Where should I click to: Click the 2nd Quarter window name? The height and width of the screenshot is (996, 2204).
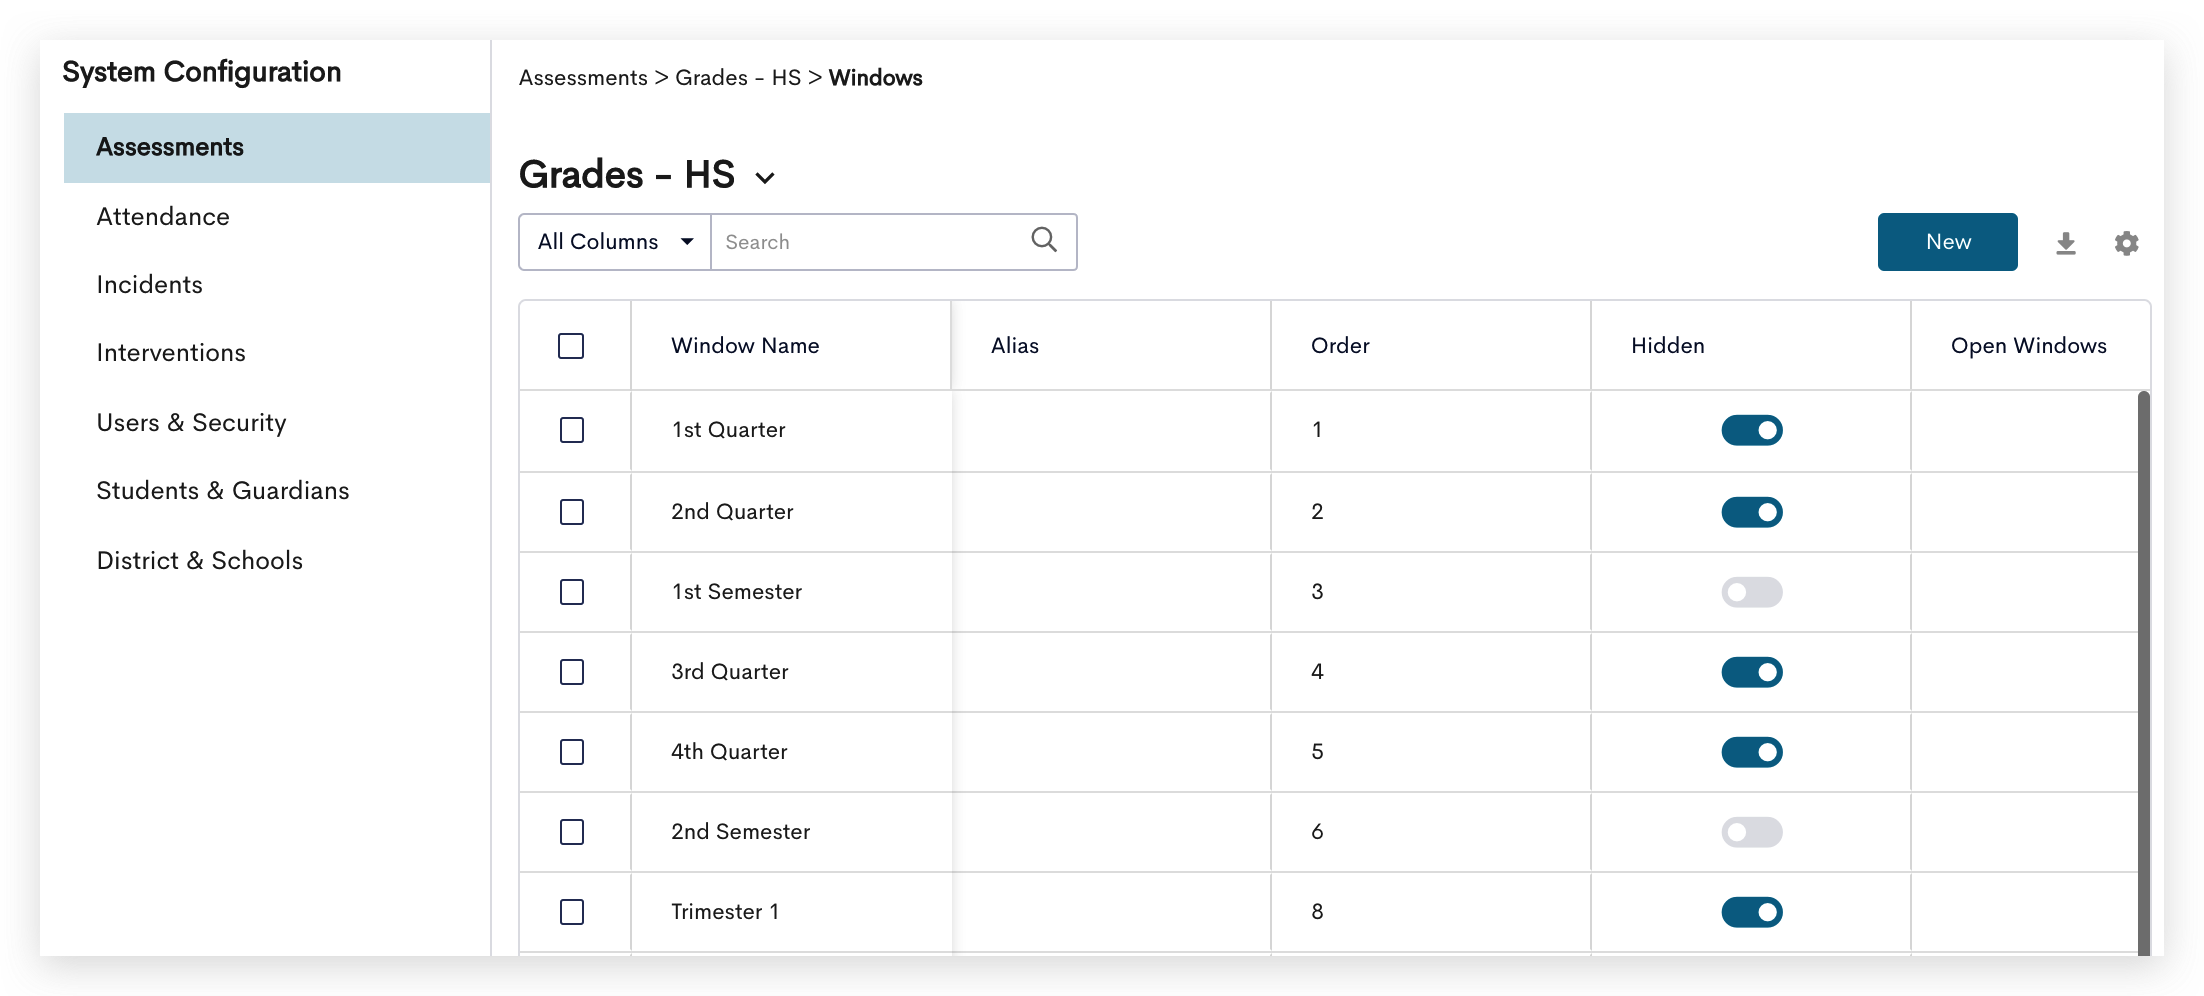point(732,512)
